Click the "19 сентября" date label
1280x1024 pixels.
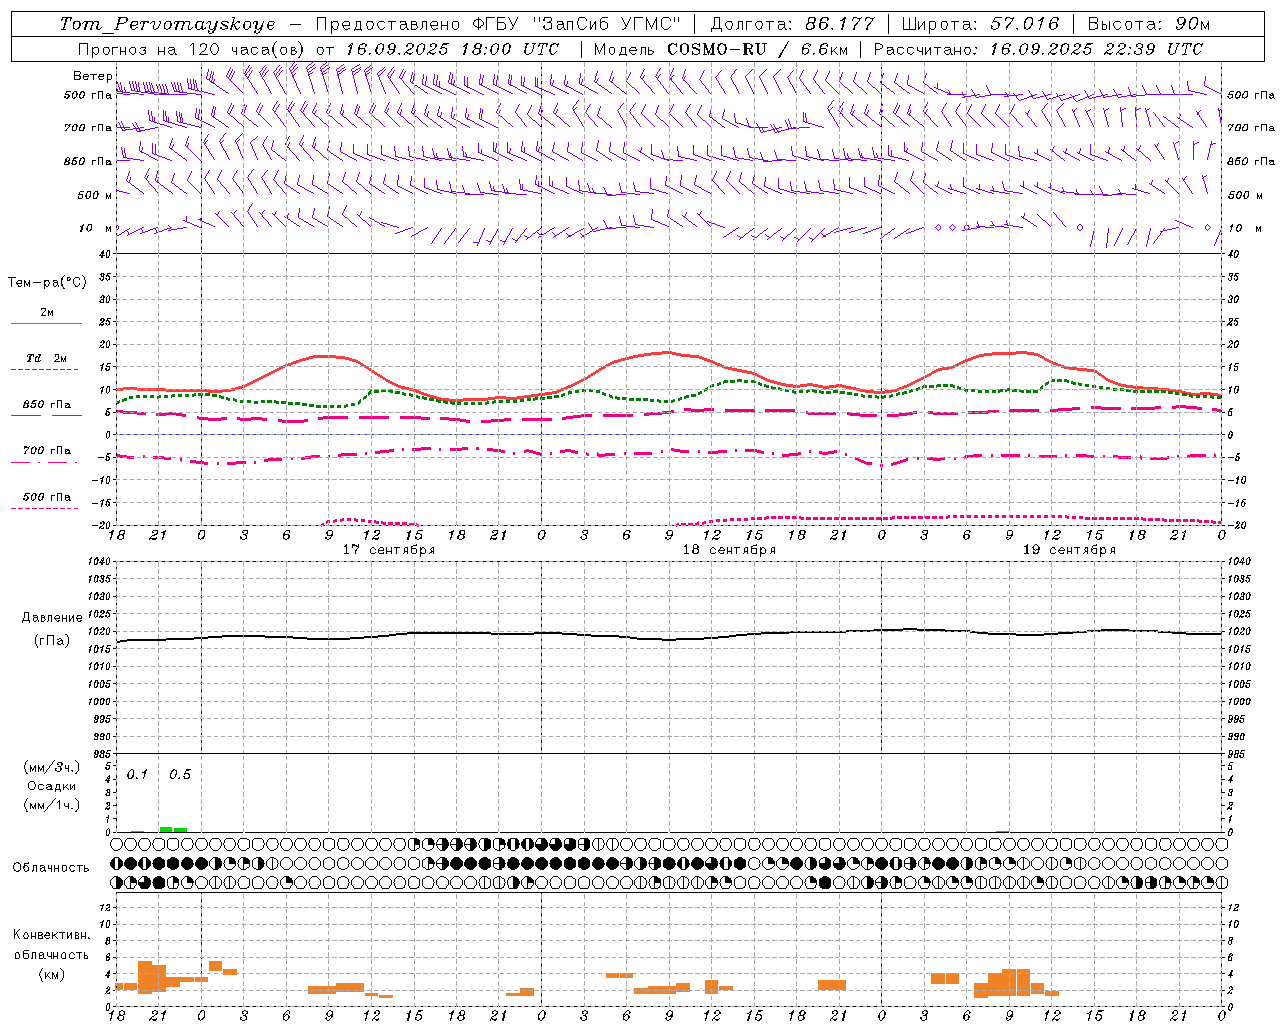(1069, 550)
